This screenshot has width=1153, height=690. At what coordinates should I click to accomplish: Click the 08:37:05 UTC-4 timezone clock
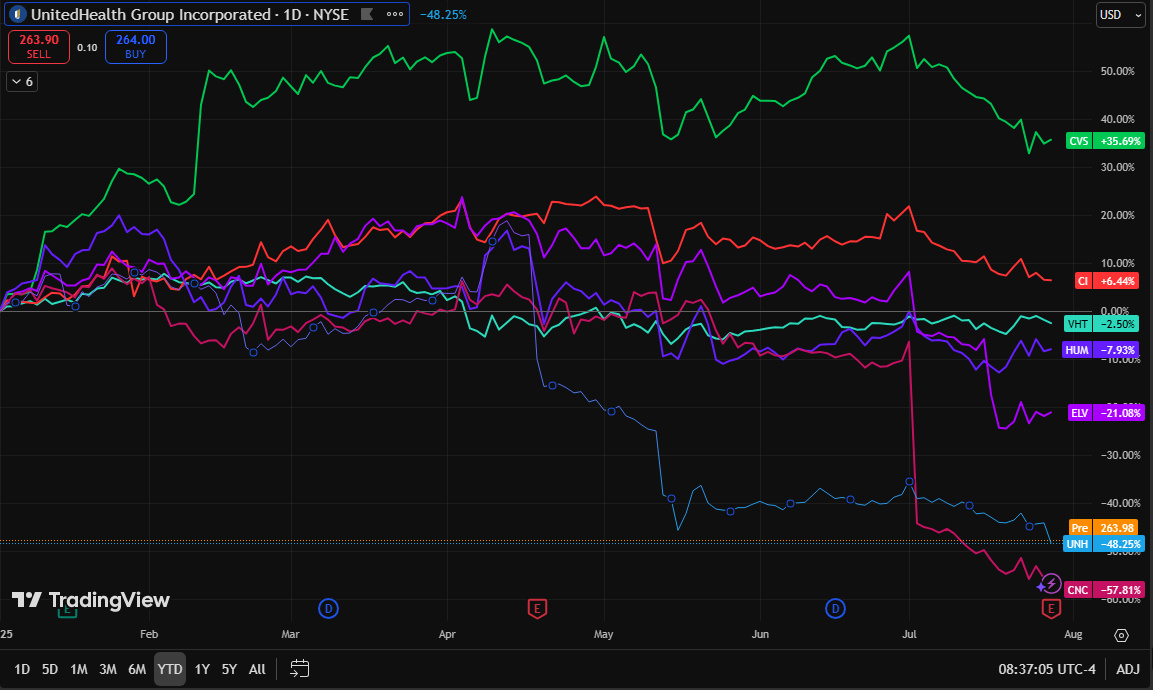(x=1047, y=669)
